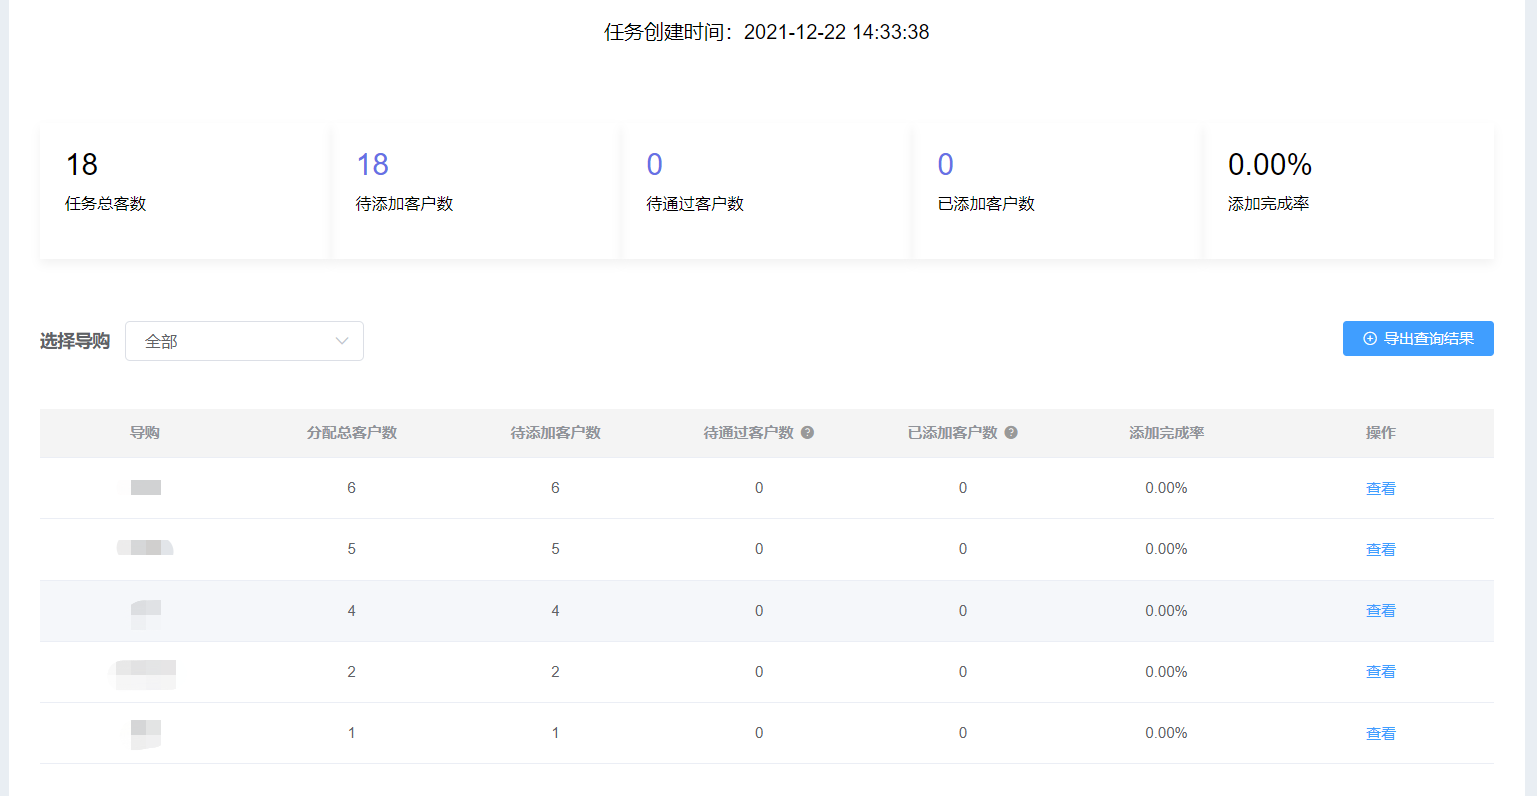Click the 0.00% 添加完成率 summary card

coord(1349,190)
